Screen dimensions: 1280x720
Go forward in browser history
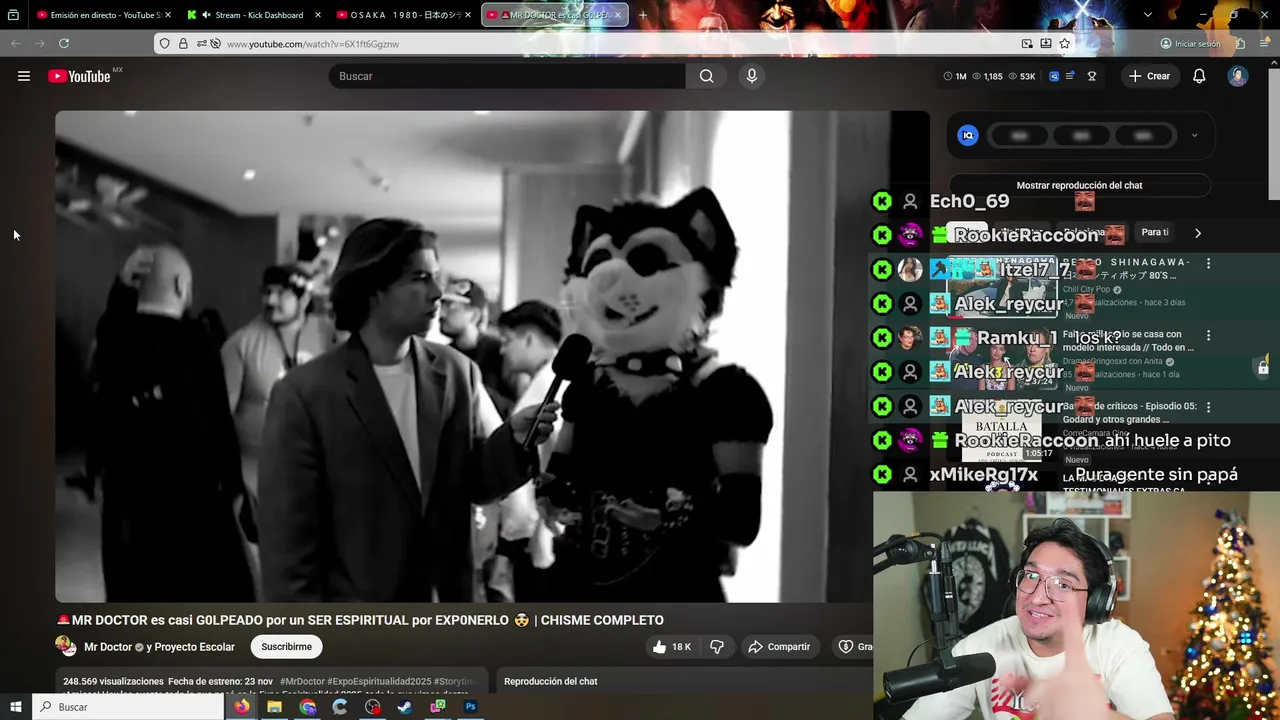(x=40, y=43)
